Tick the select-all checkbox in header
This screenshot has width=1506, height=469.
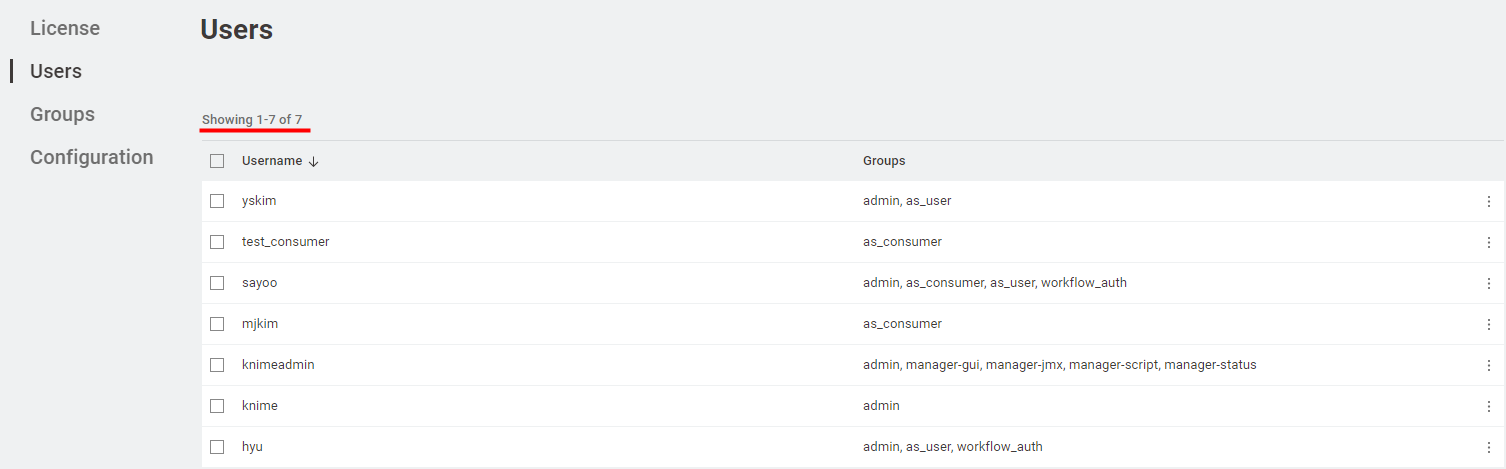pos(217,161)
